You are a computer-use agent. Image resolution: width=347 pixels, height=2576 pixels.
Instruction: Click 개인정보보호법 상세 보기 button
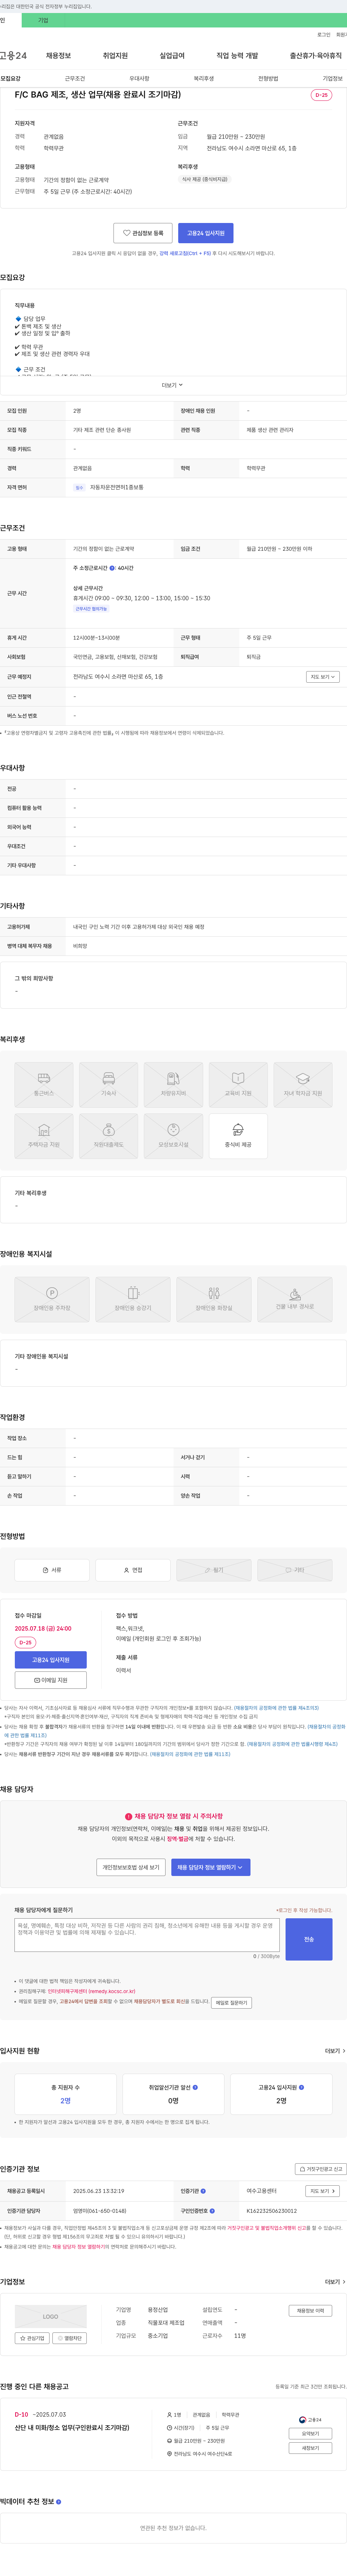(131, 1867)
